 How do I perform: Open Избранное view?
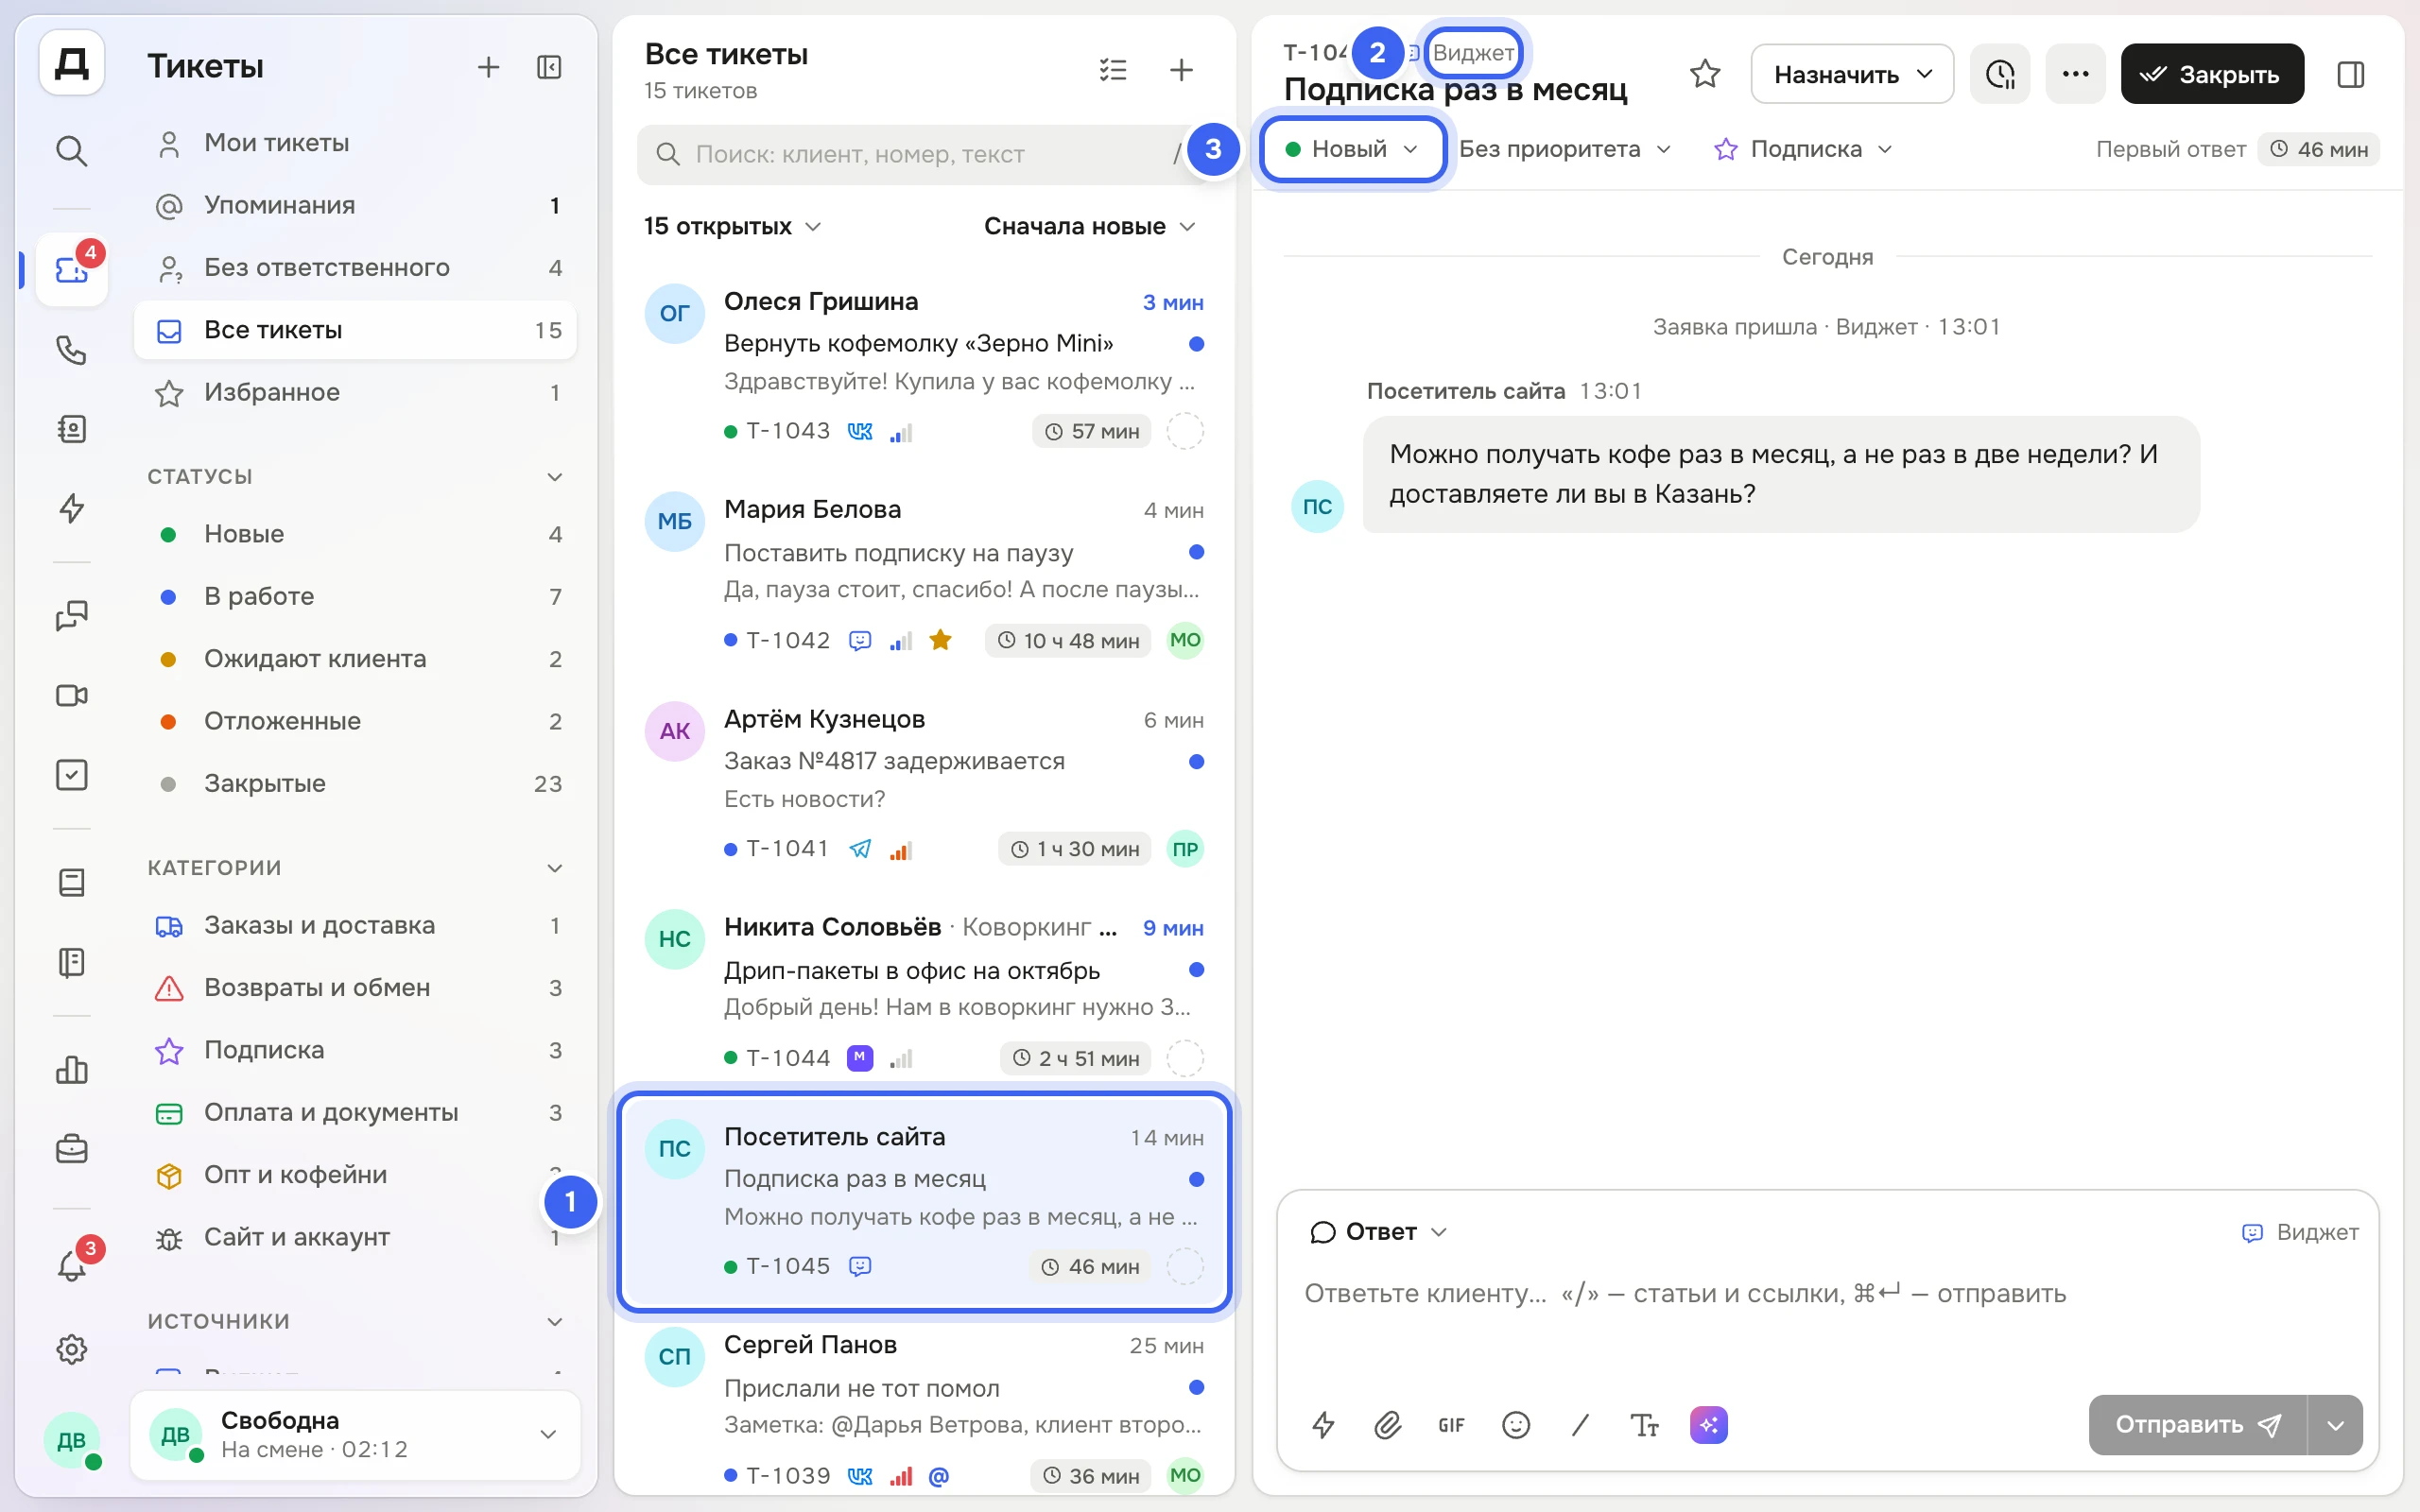click(x=355, y=392)
